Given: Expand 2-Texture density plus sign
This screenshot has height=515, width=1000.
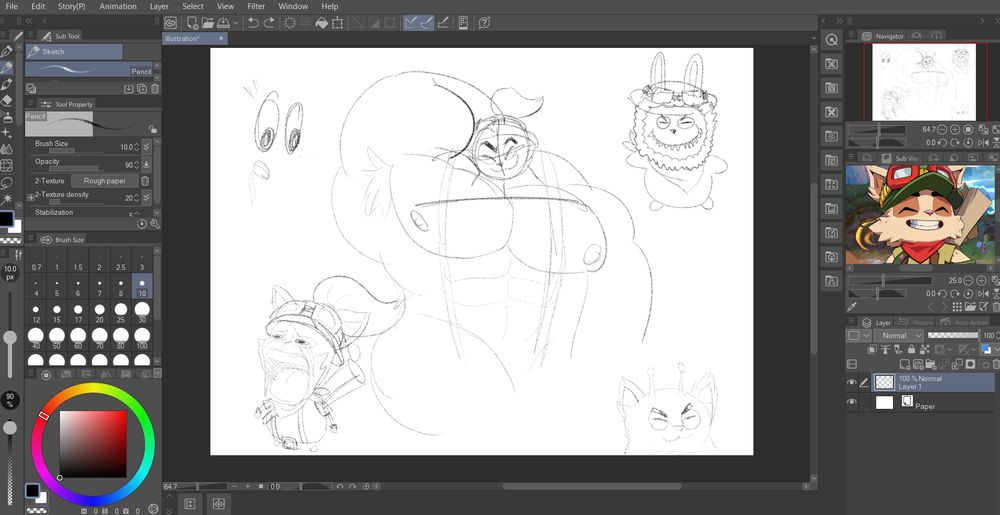Looking at the screenshot, I should click(31, 198).
